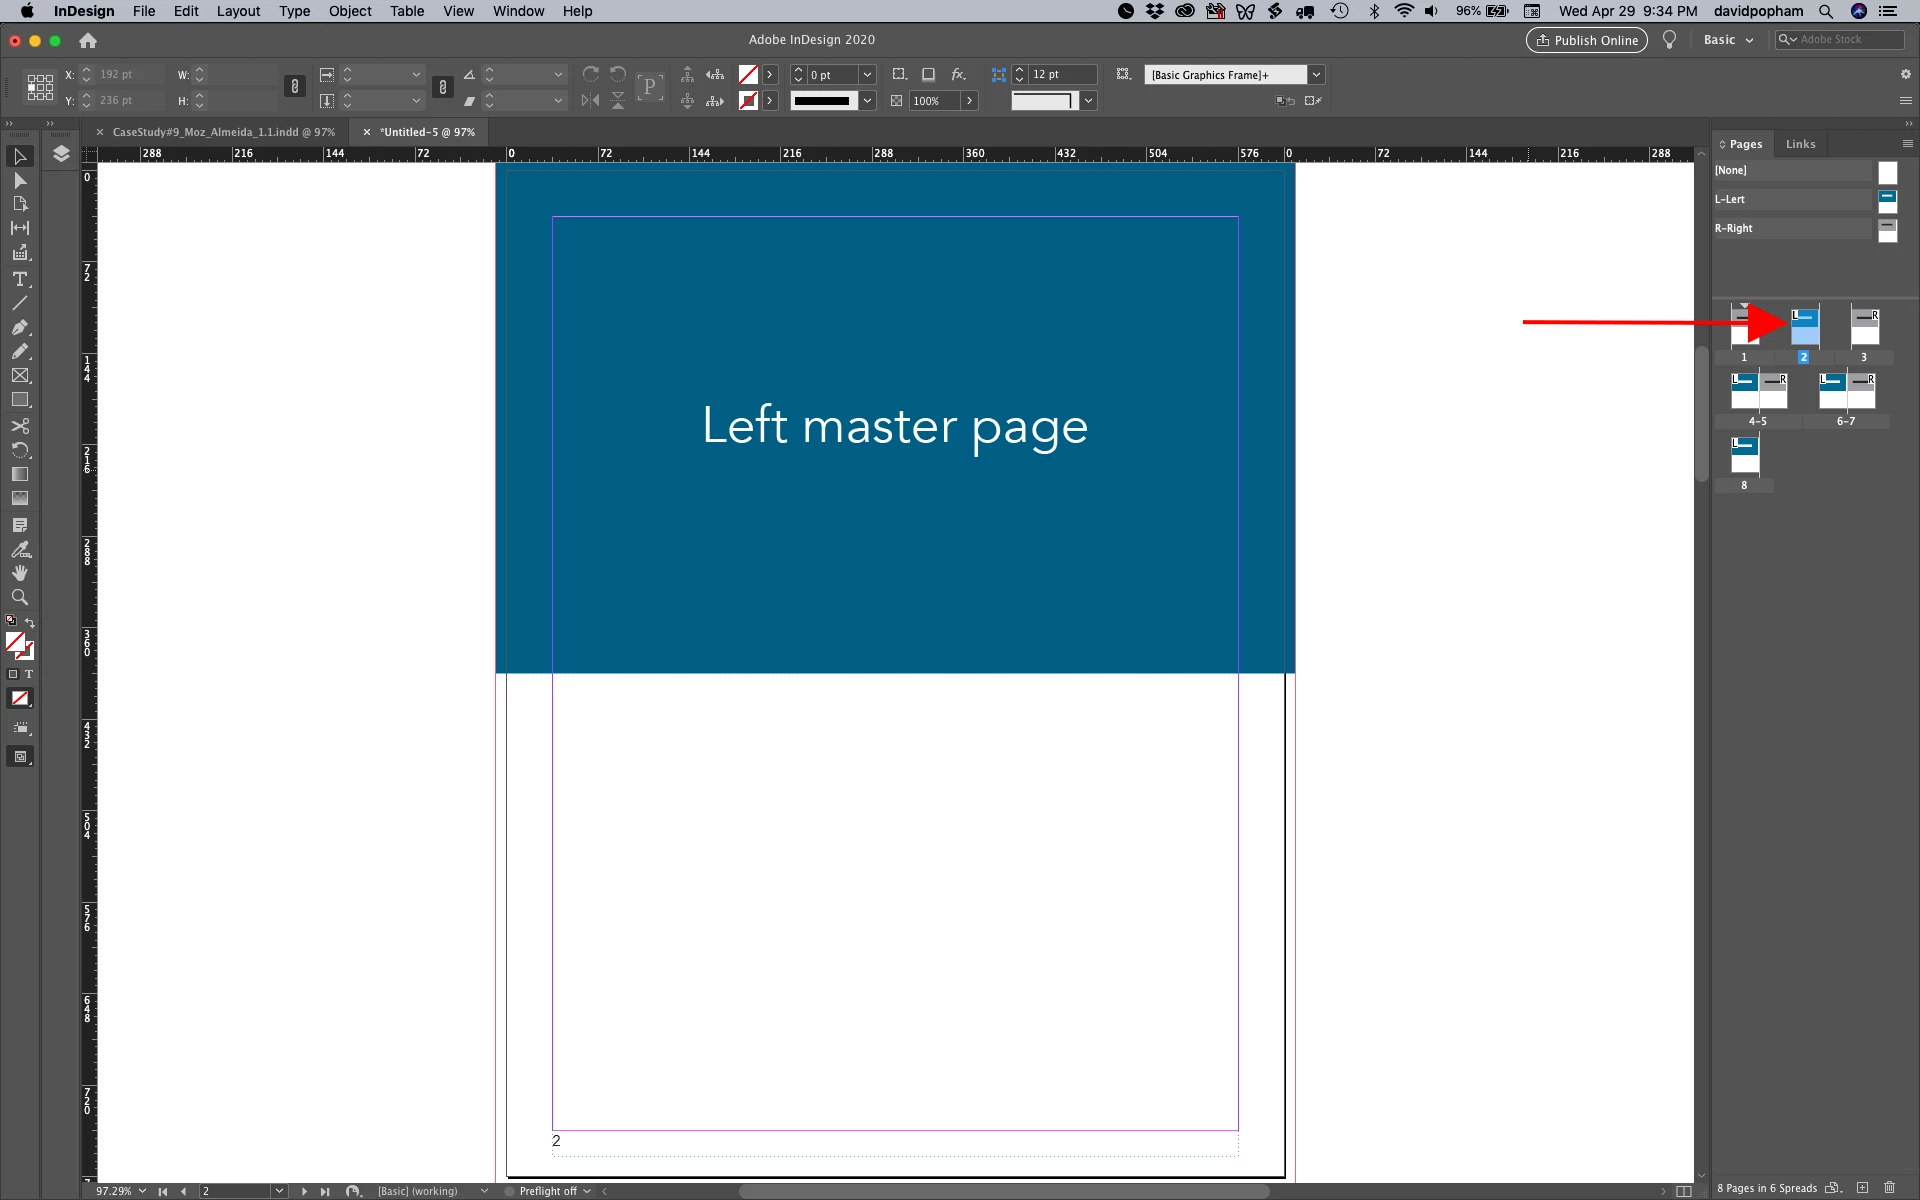The height and width of the screenshot is (1200, 1920).
Task: Click the Publish Online button
Action: tap(1586, 40)
